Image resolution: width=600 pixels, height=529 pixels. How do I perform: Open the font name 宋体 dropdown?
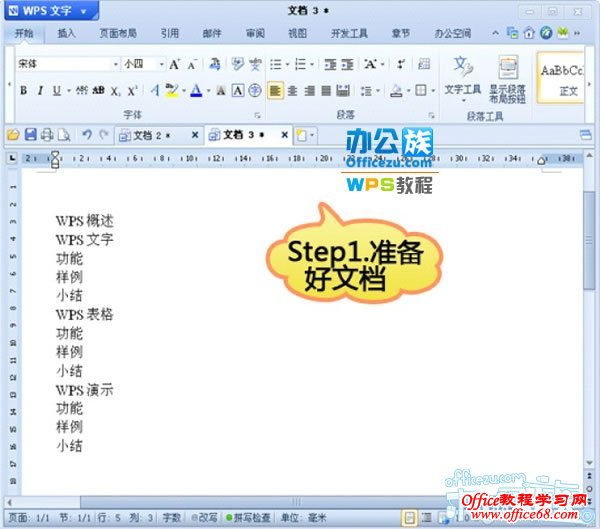[116, 64]
